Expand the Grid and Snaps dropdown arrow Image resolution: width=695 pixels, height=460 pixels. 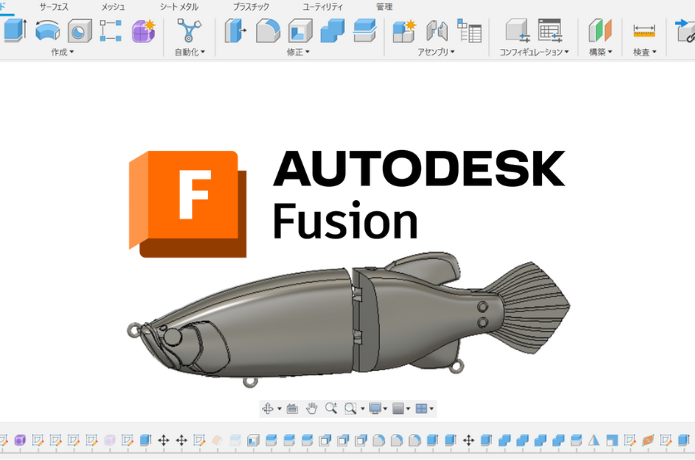pyautogui.click(x=408, y=409)
